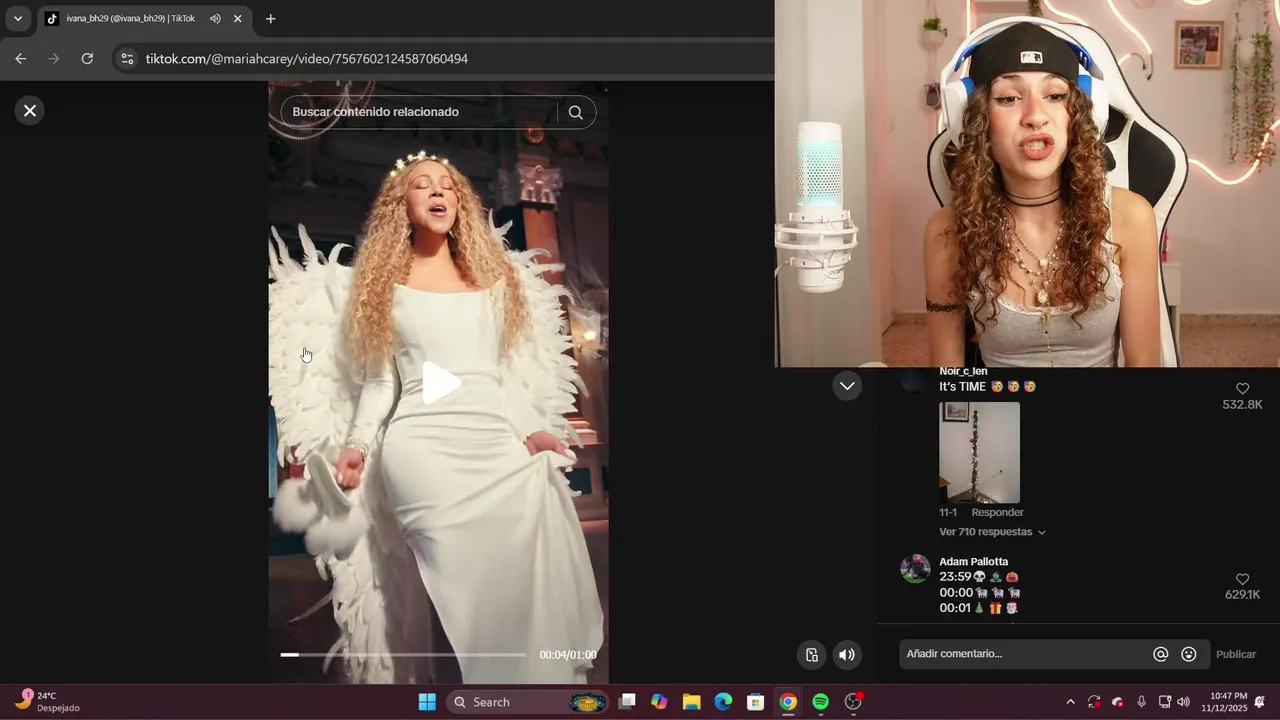
Task: Click the '629.1K' like count
Action: click(x=1242, y=595)
